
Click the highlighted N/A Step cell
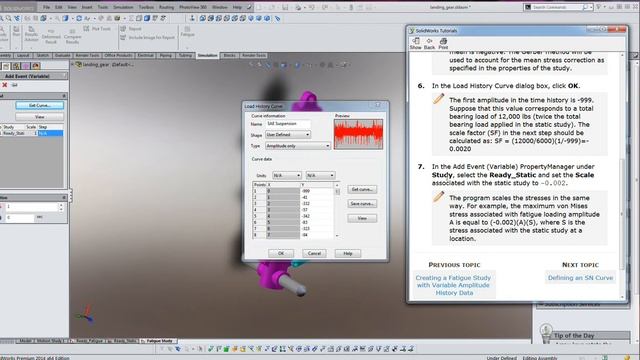(50, 133)
